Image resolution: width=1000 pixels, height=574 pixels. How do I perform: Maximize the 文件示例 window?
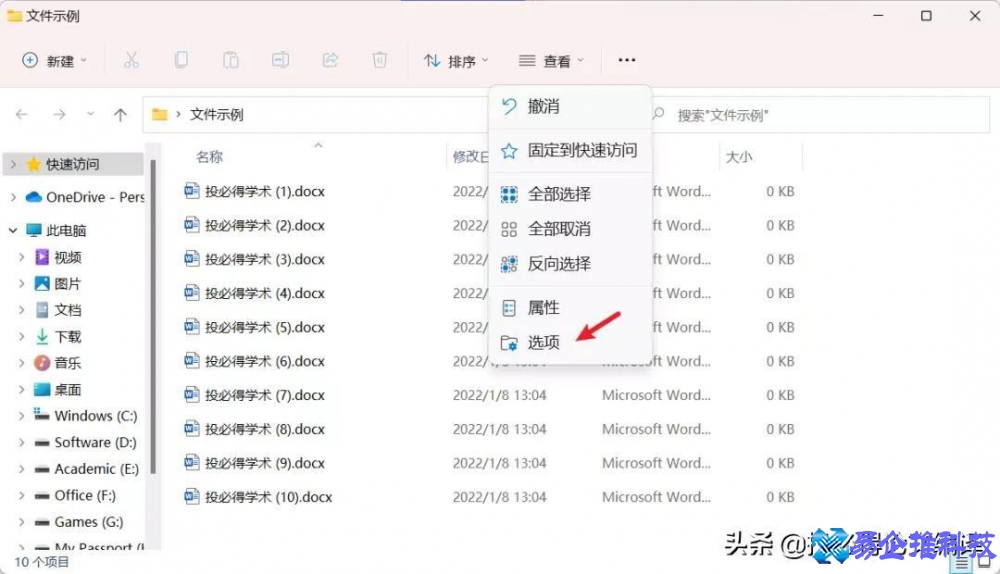(x=926, y=16)
